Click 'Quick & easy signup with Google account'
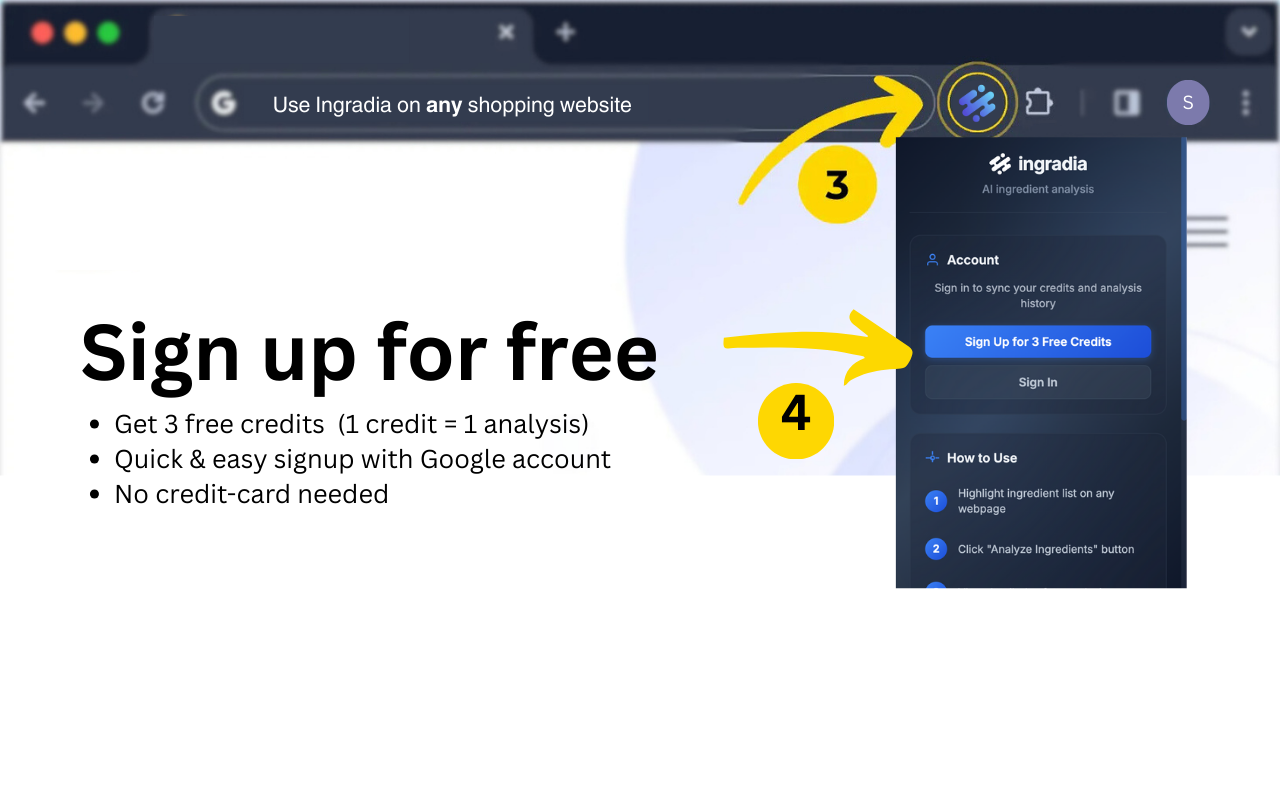 click(x=362, y=459)
